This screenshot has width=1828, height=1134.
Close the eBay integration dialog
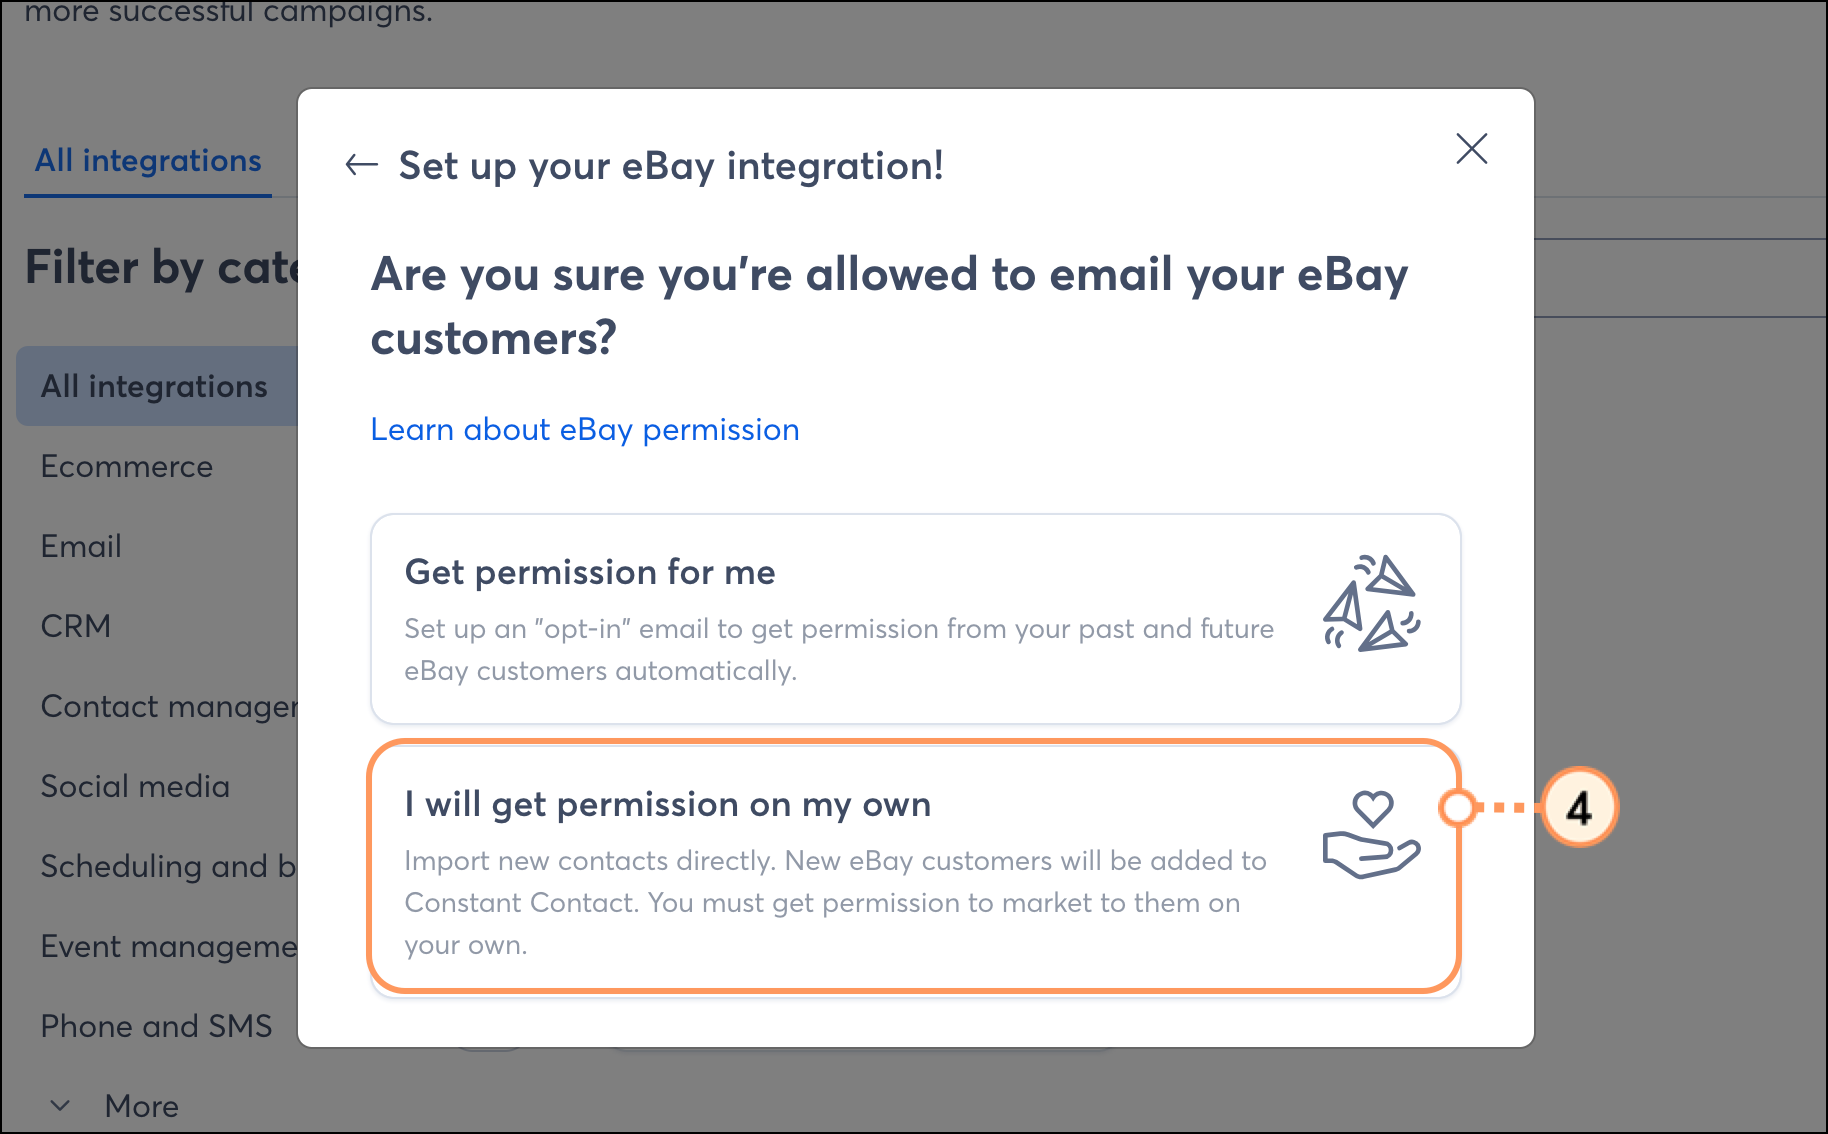1471,149
